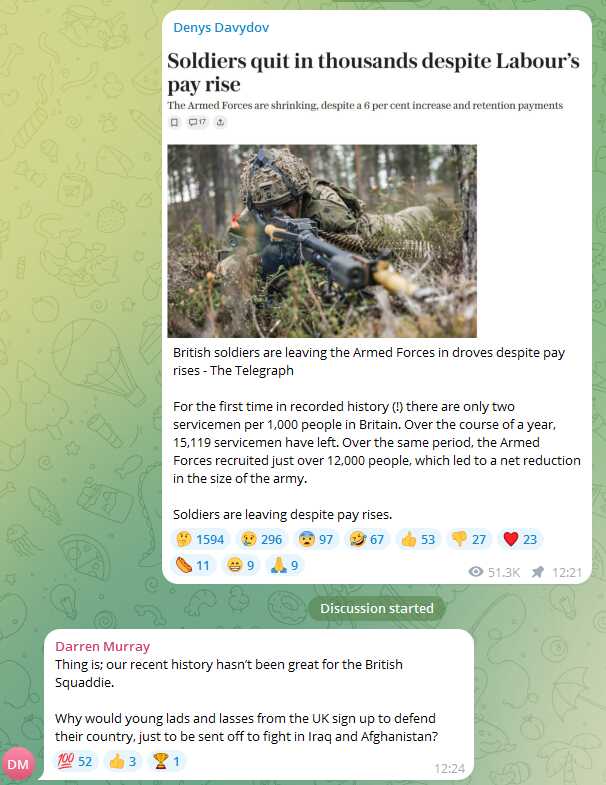Toggle the crying face reaction showing 296

pyautogui.click(x=262, y=539)
